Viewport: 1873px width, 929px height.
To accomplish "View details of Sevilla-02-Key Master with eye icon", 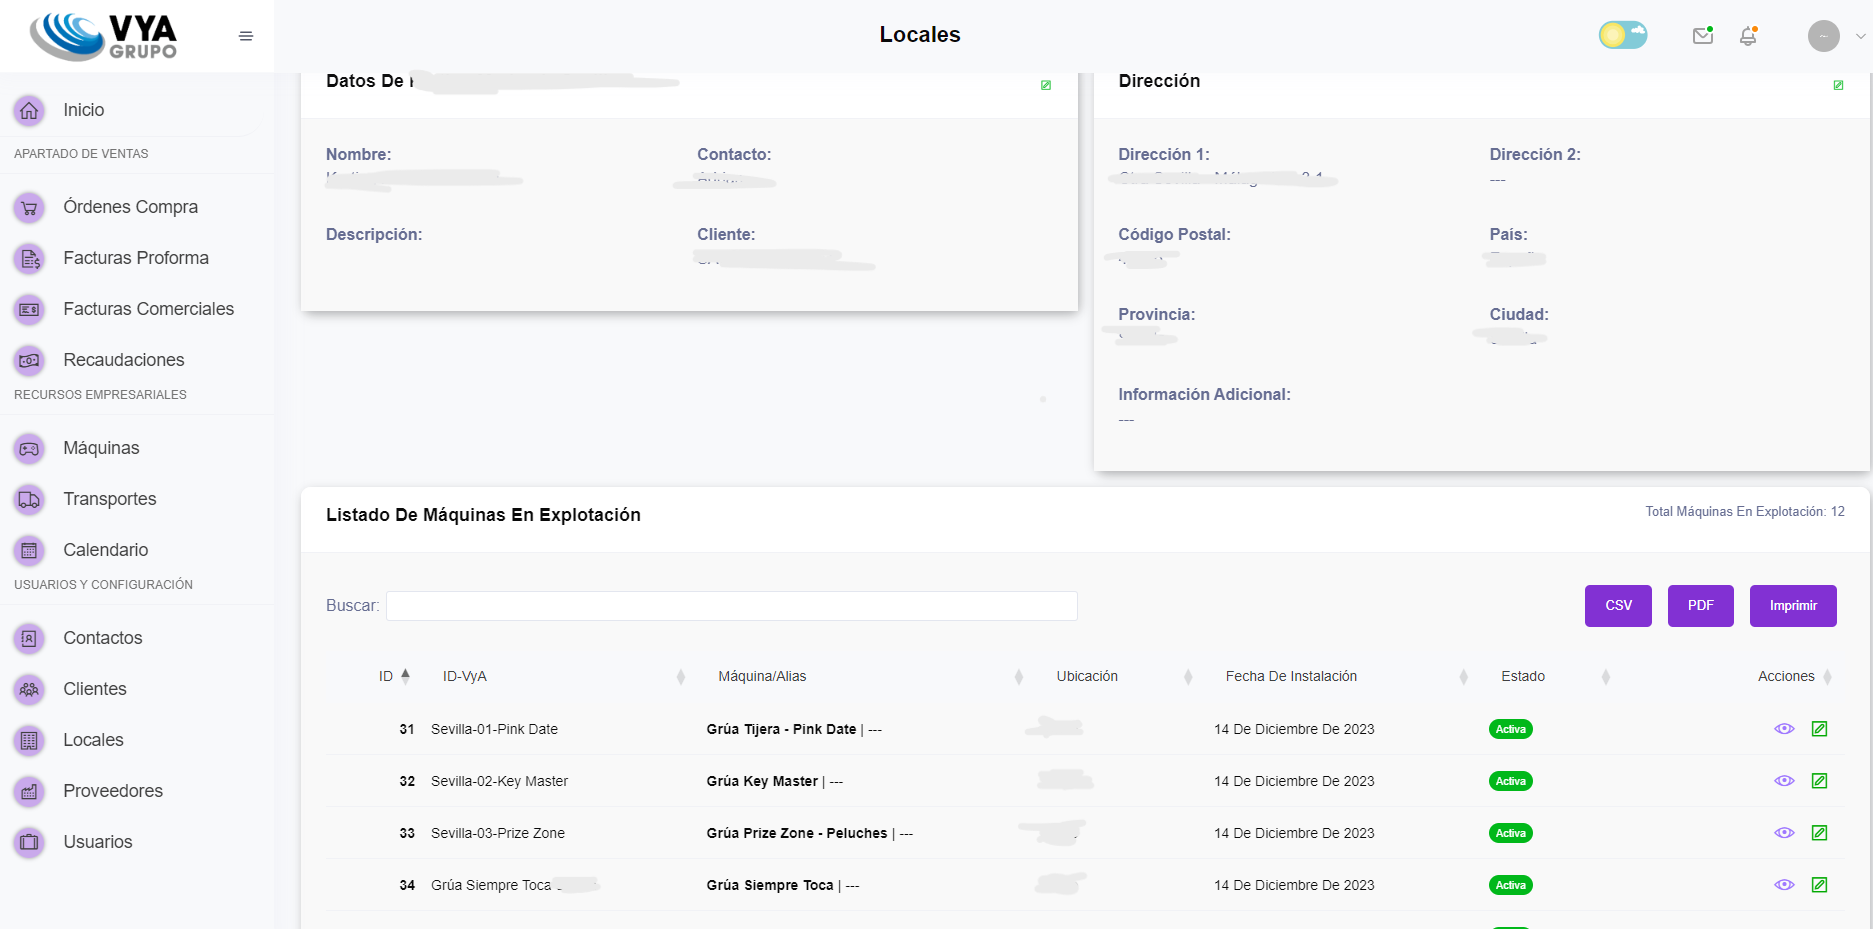I will click(1784, 781).
